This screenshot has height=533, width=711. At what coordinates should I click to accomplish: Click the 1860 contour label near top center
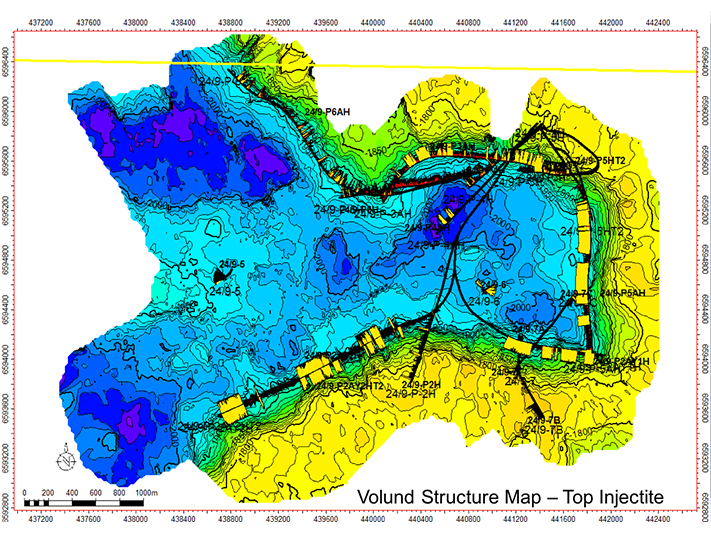click(x=379, y=152)
